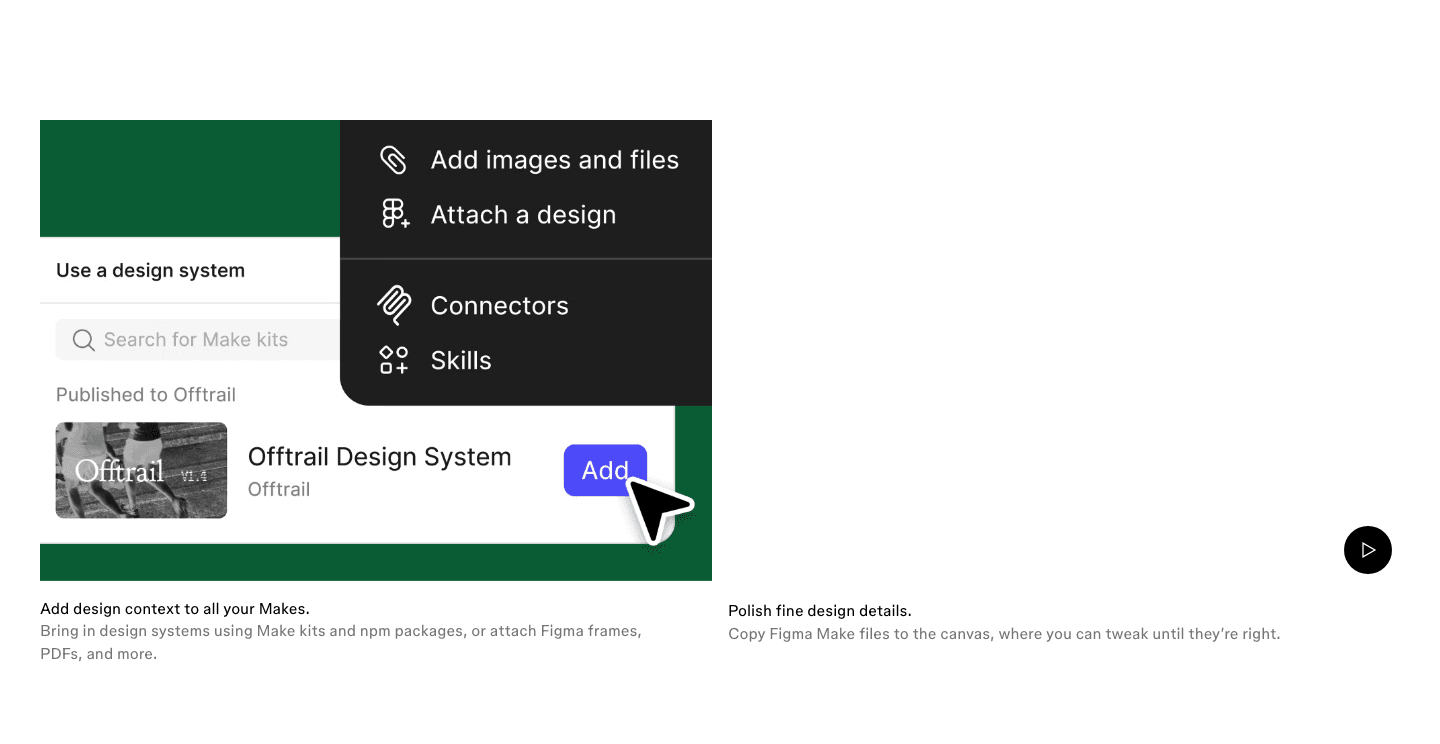Choose Attach a design
This screenshot has height=744, width=1440.
pos(523,215)
